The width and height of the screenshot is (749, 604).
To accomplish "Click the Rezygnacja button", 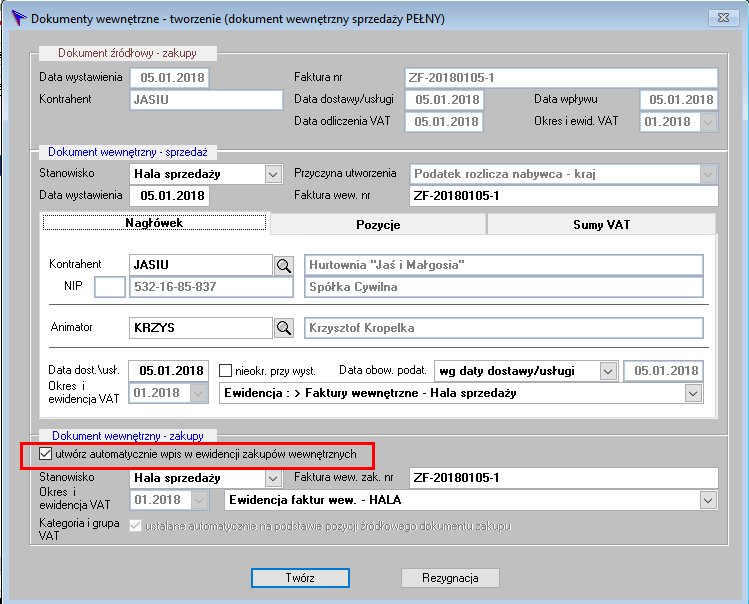I will coord(450,578).
